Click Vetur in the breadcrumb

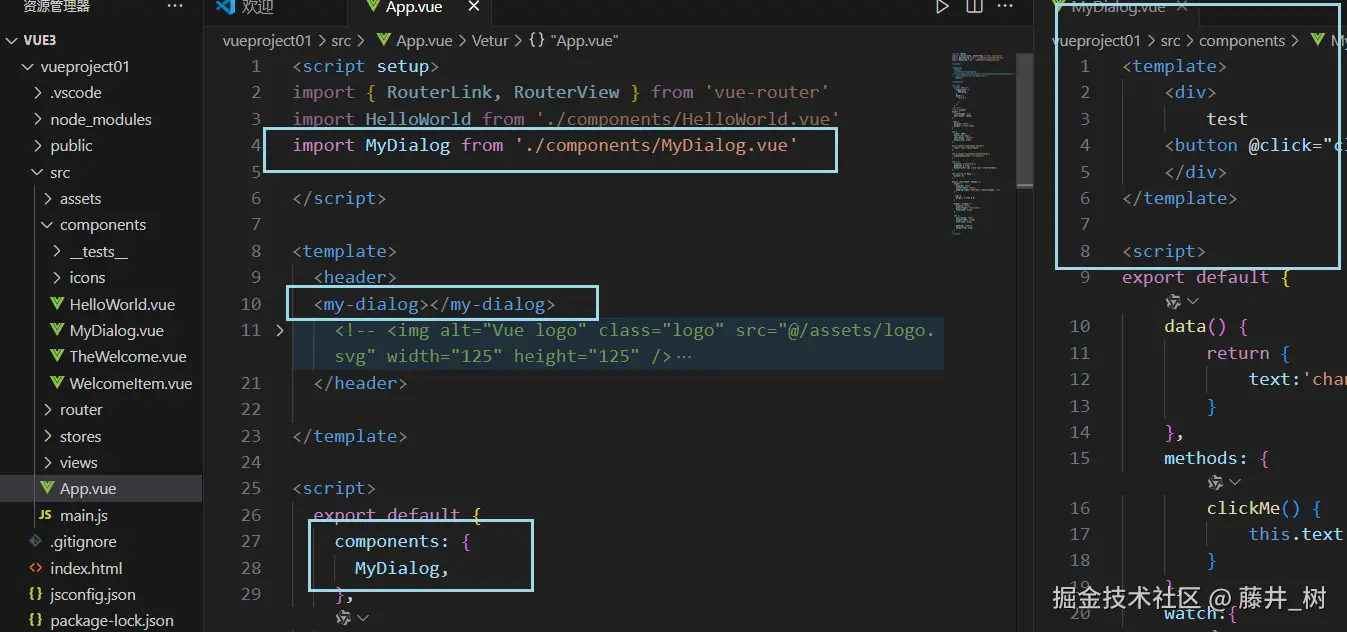491,41
